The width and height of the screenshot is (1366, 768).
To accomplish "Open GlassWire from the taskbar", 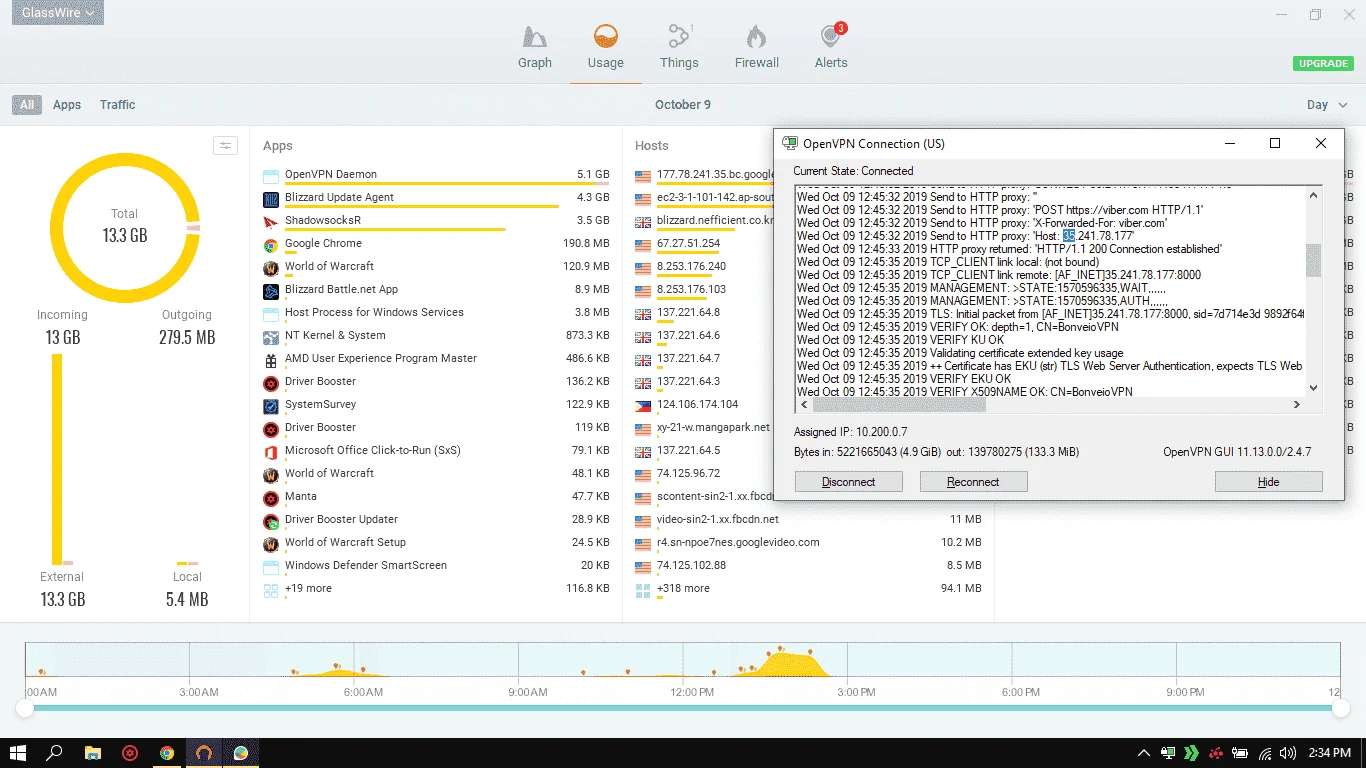I will click(x=241, y=753).
